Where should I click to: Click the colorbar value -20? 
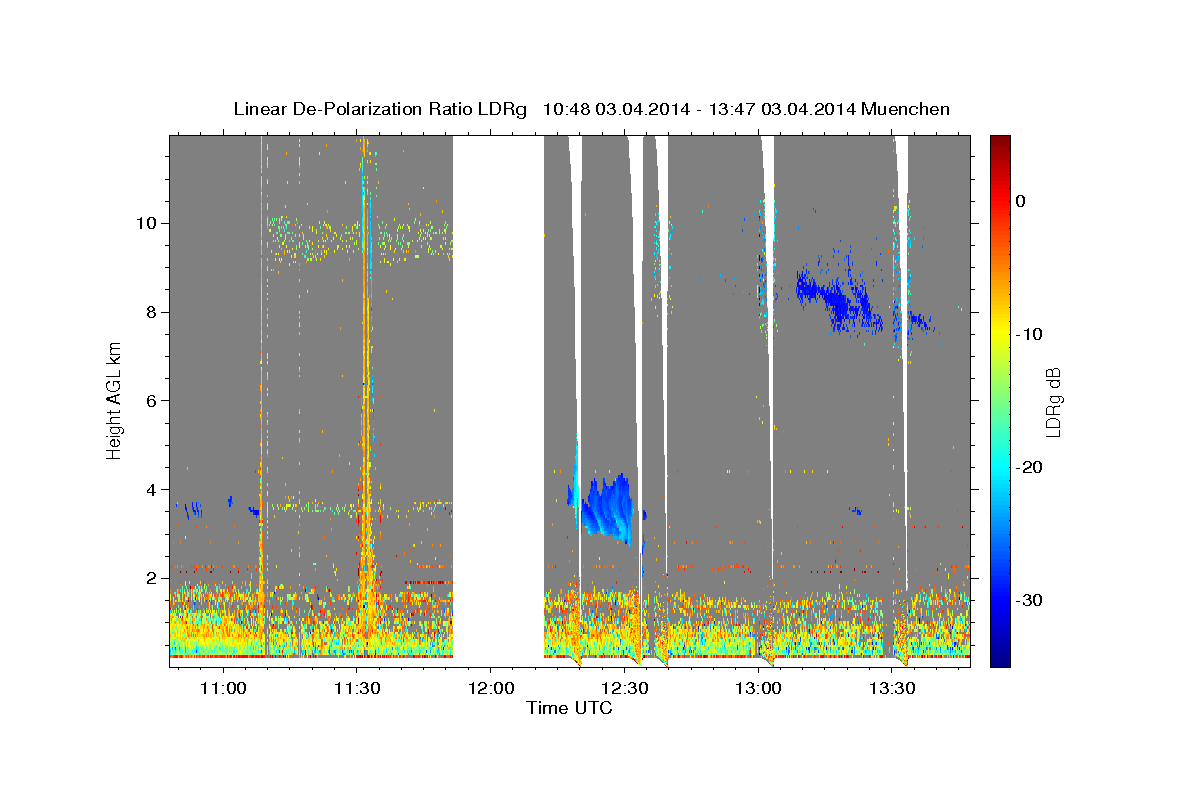pos(1029,467)
